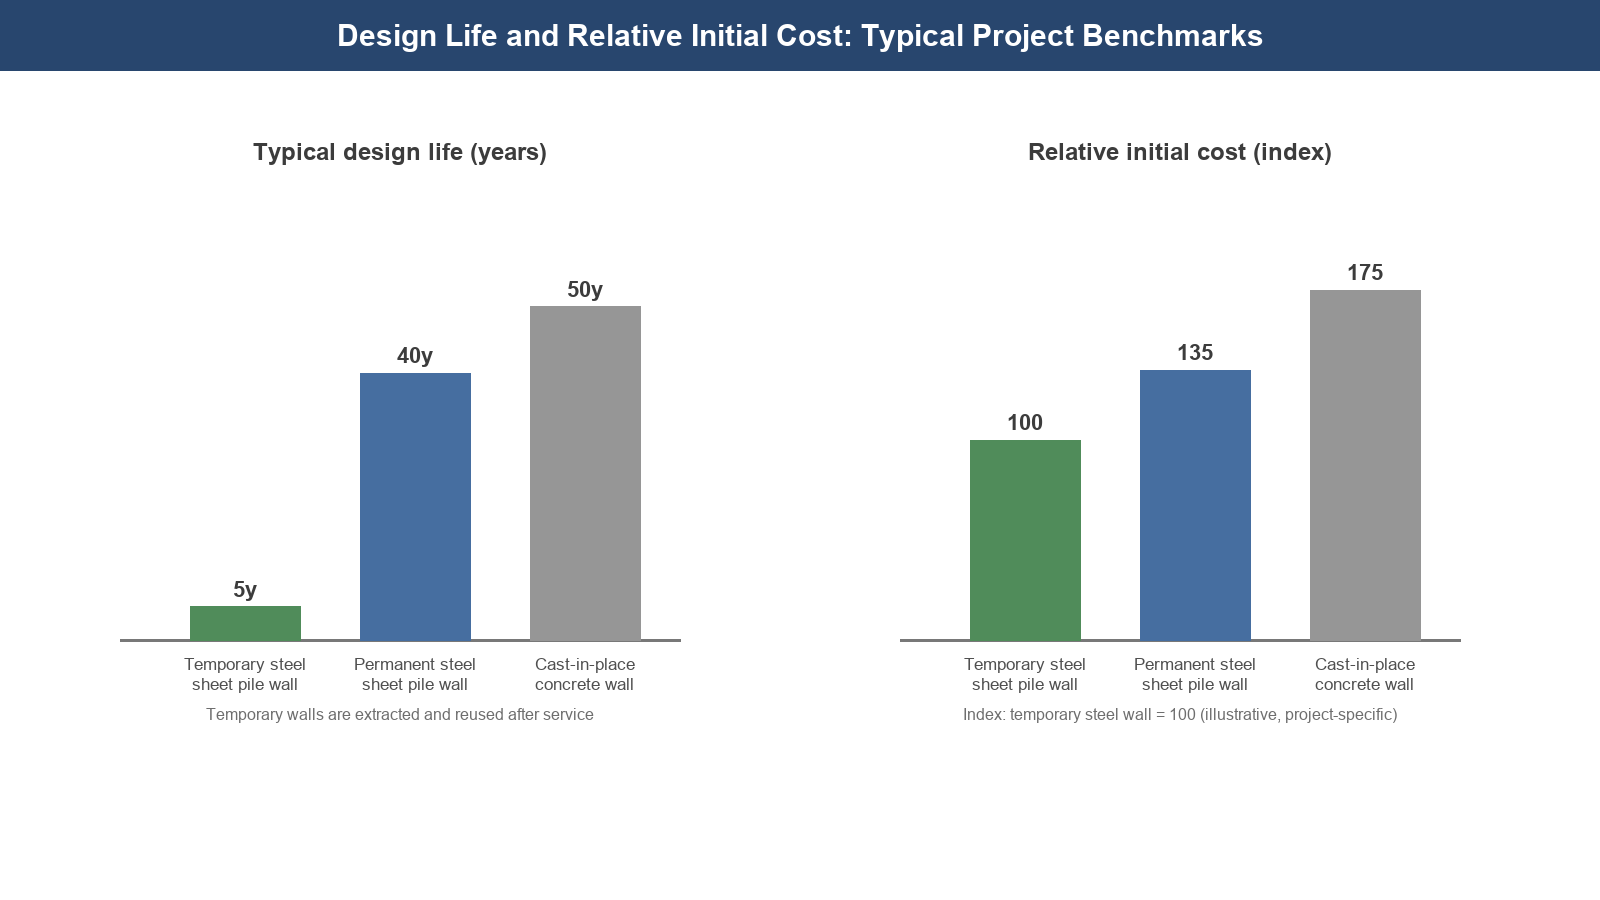The width and height of the screenshot is (1600, 900).
Task: Select the gray 50y concrete wall bar
Action: coord(585,473)
